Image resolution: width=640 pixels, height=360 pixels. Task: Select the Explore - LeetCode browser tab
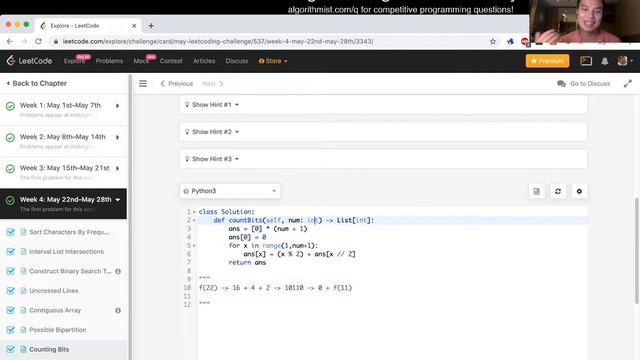88,25
